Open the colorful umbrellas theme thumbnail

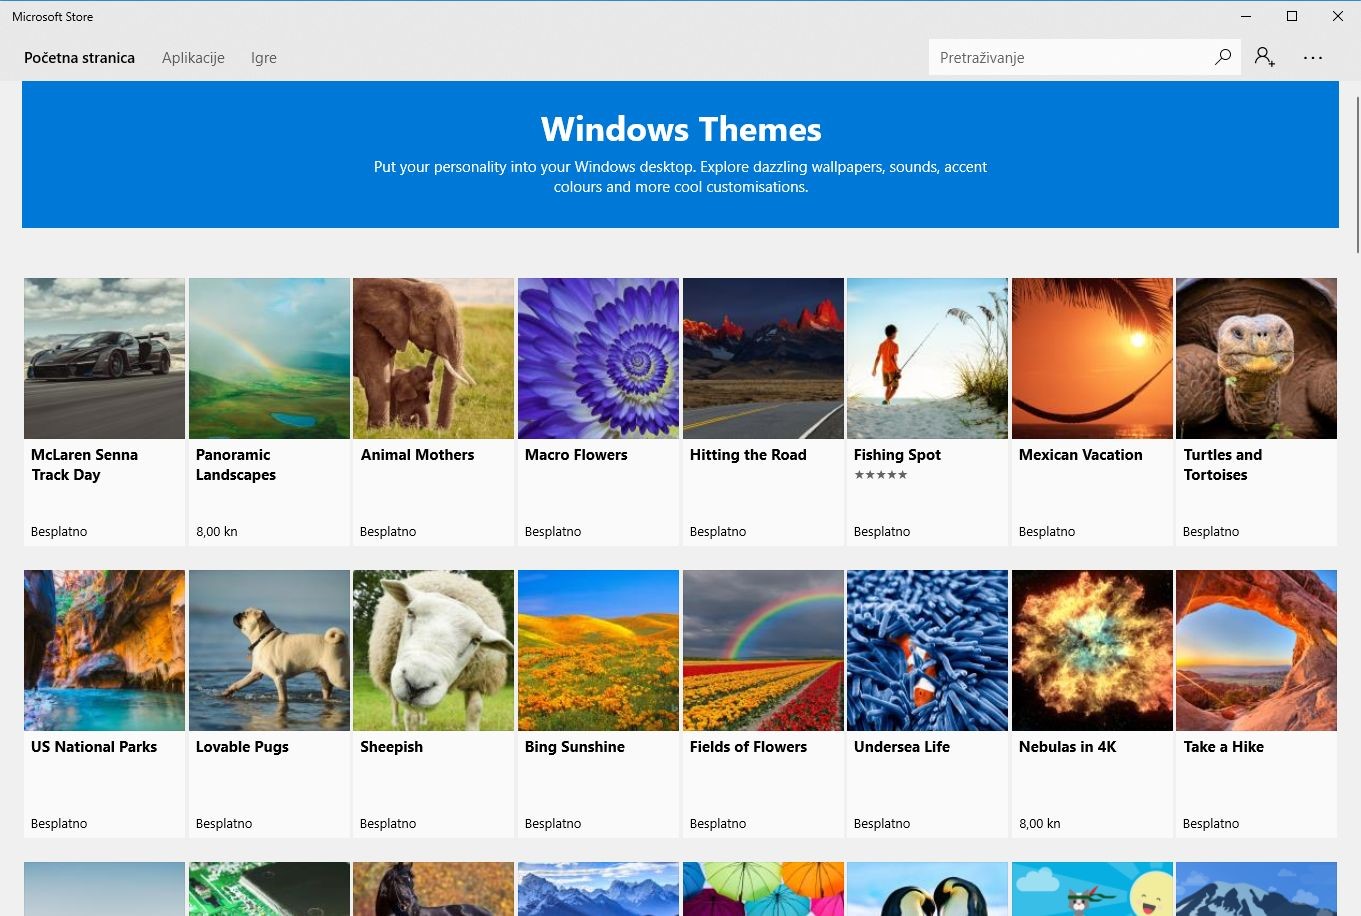tap(763, 889)
